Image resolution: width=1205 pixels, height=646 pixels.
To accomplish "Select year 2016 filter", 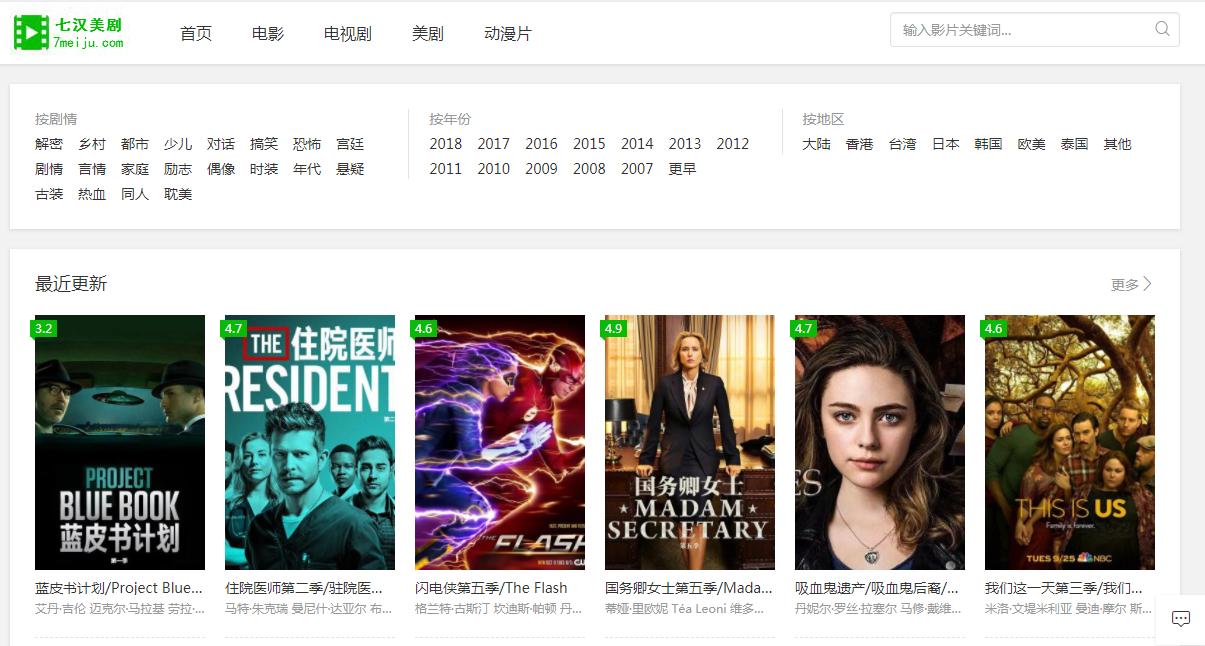I will coord(542,144).
